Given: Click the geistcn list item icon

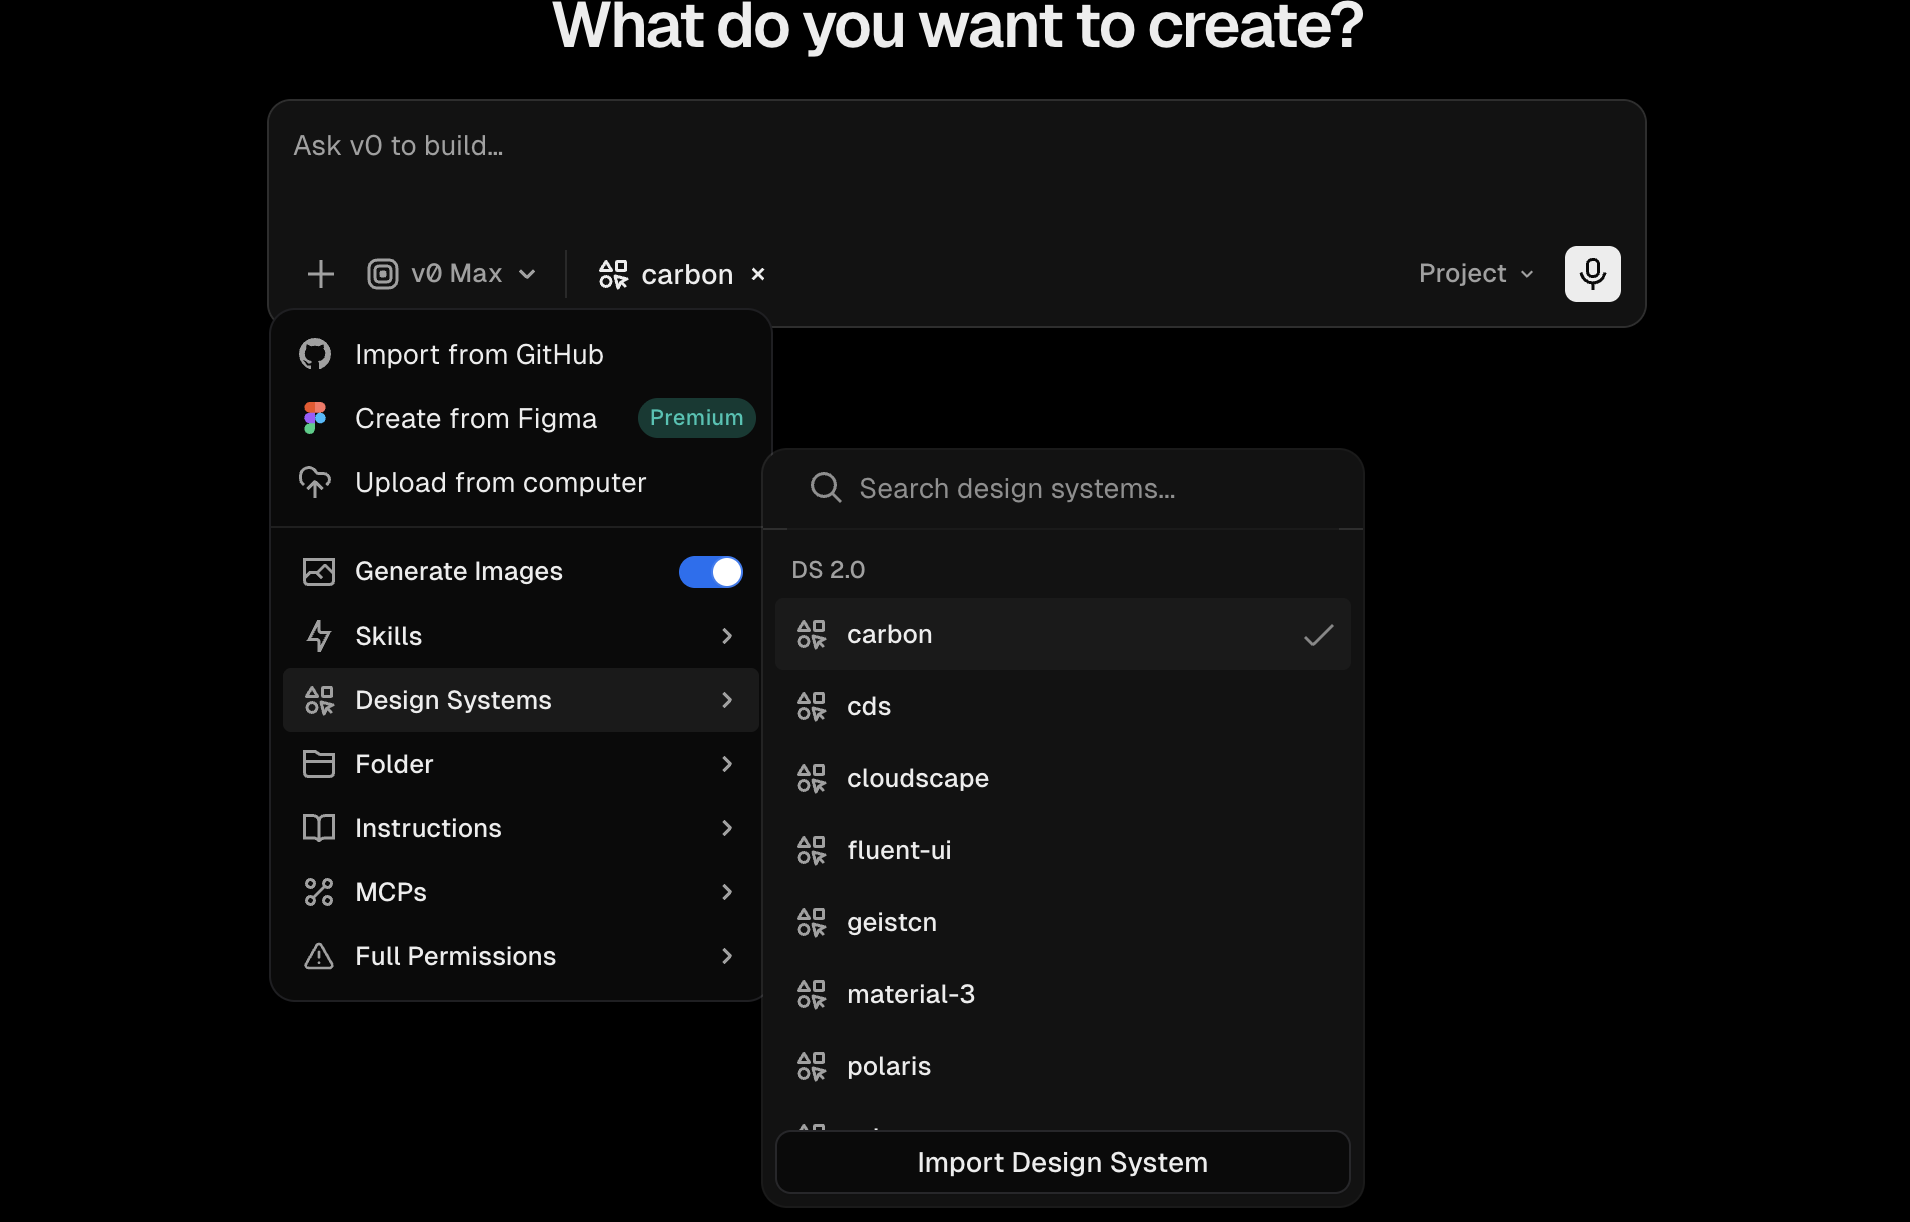Looking at the screenshot, I should click(x=811, y=922).
